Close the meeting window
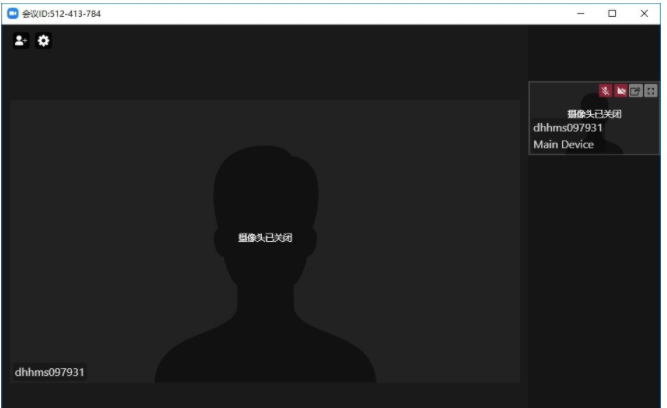667x408 pixels. (x=644, y=14)
